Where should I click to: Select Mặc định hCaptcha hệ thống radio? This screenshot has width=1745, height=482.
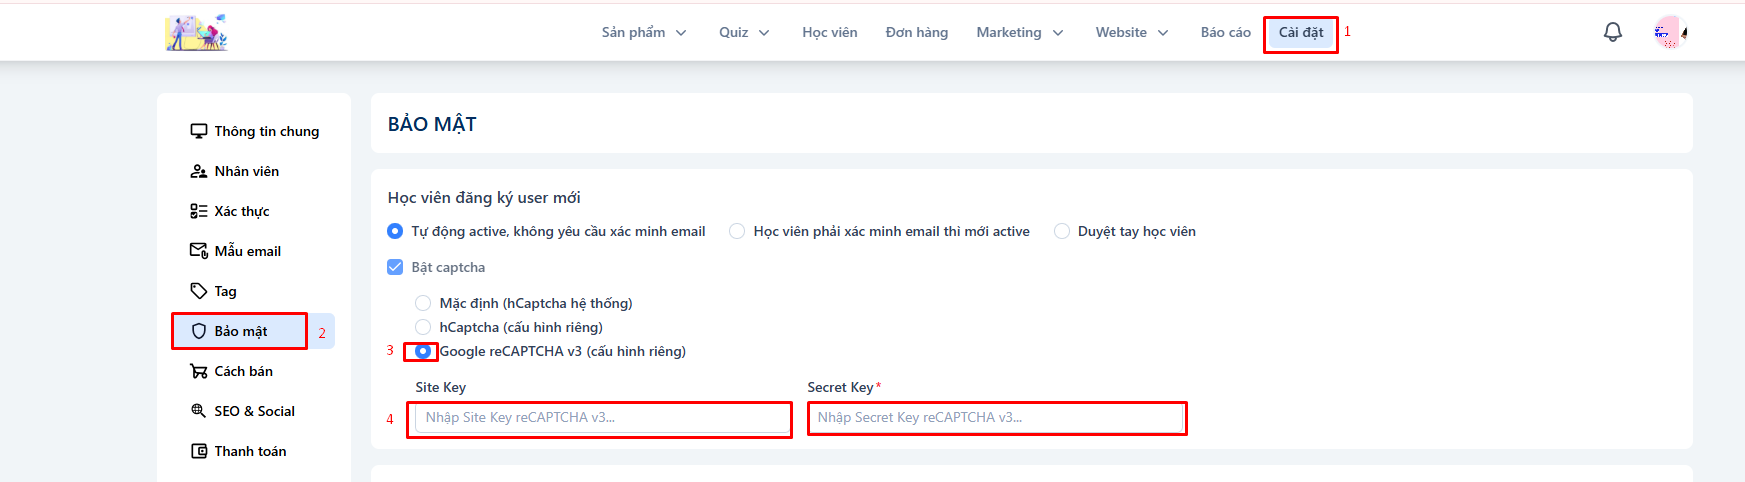tap(423, 303)
